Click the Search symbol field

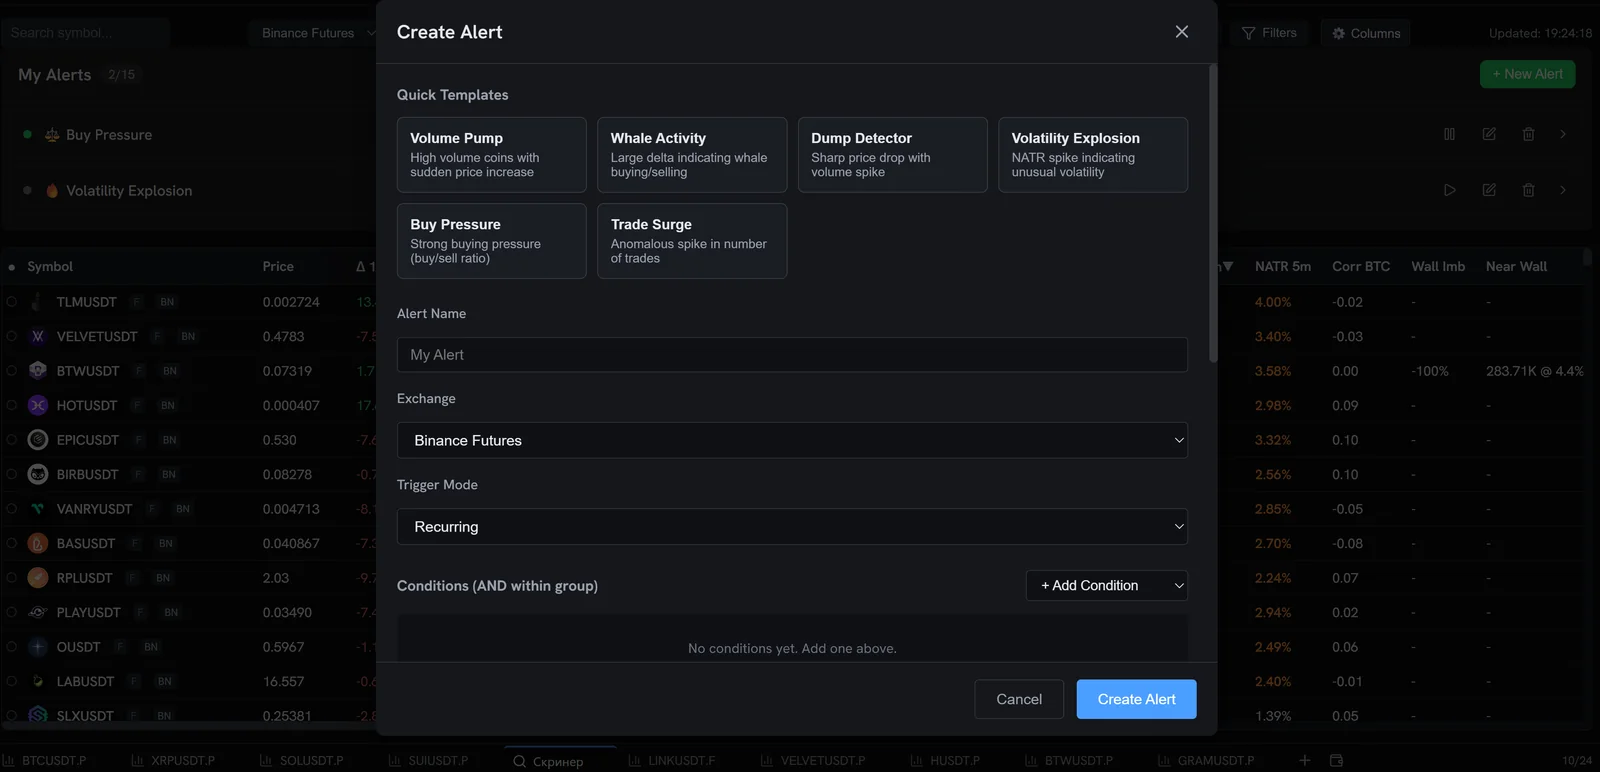[85, 33]
